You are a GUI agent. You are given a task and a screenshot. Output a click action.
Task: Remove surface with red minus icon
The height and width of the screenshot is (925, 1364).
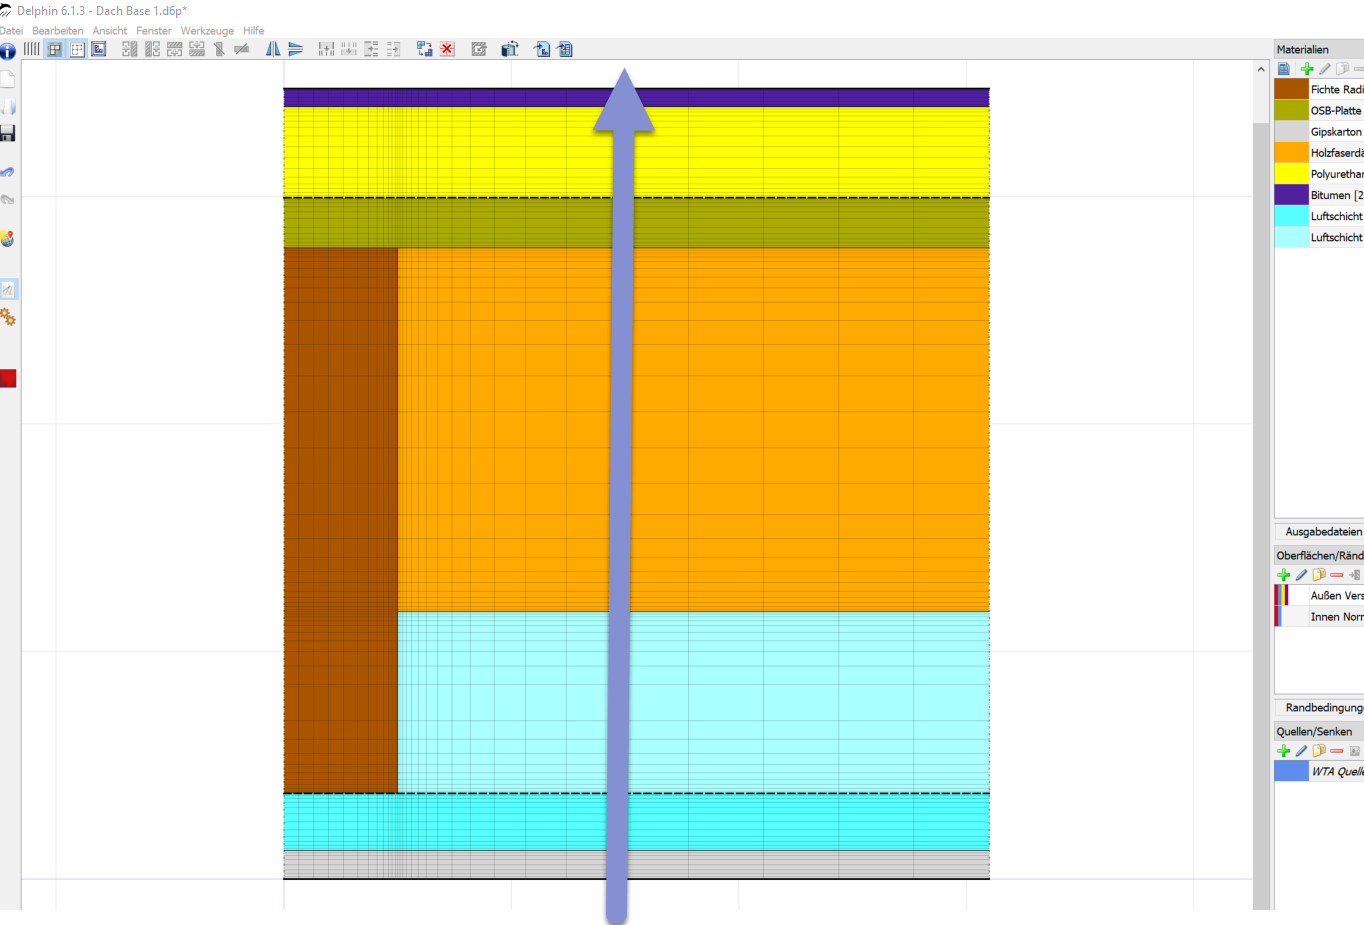1337,575
